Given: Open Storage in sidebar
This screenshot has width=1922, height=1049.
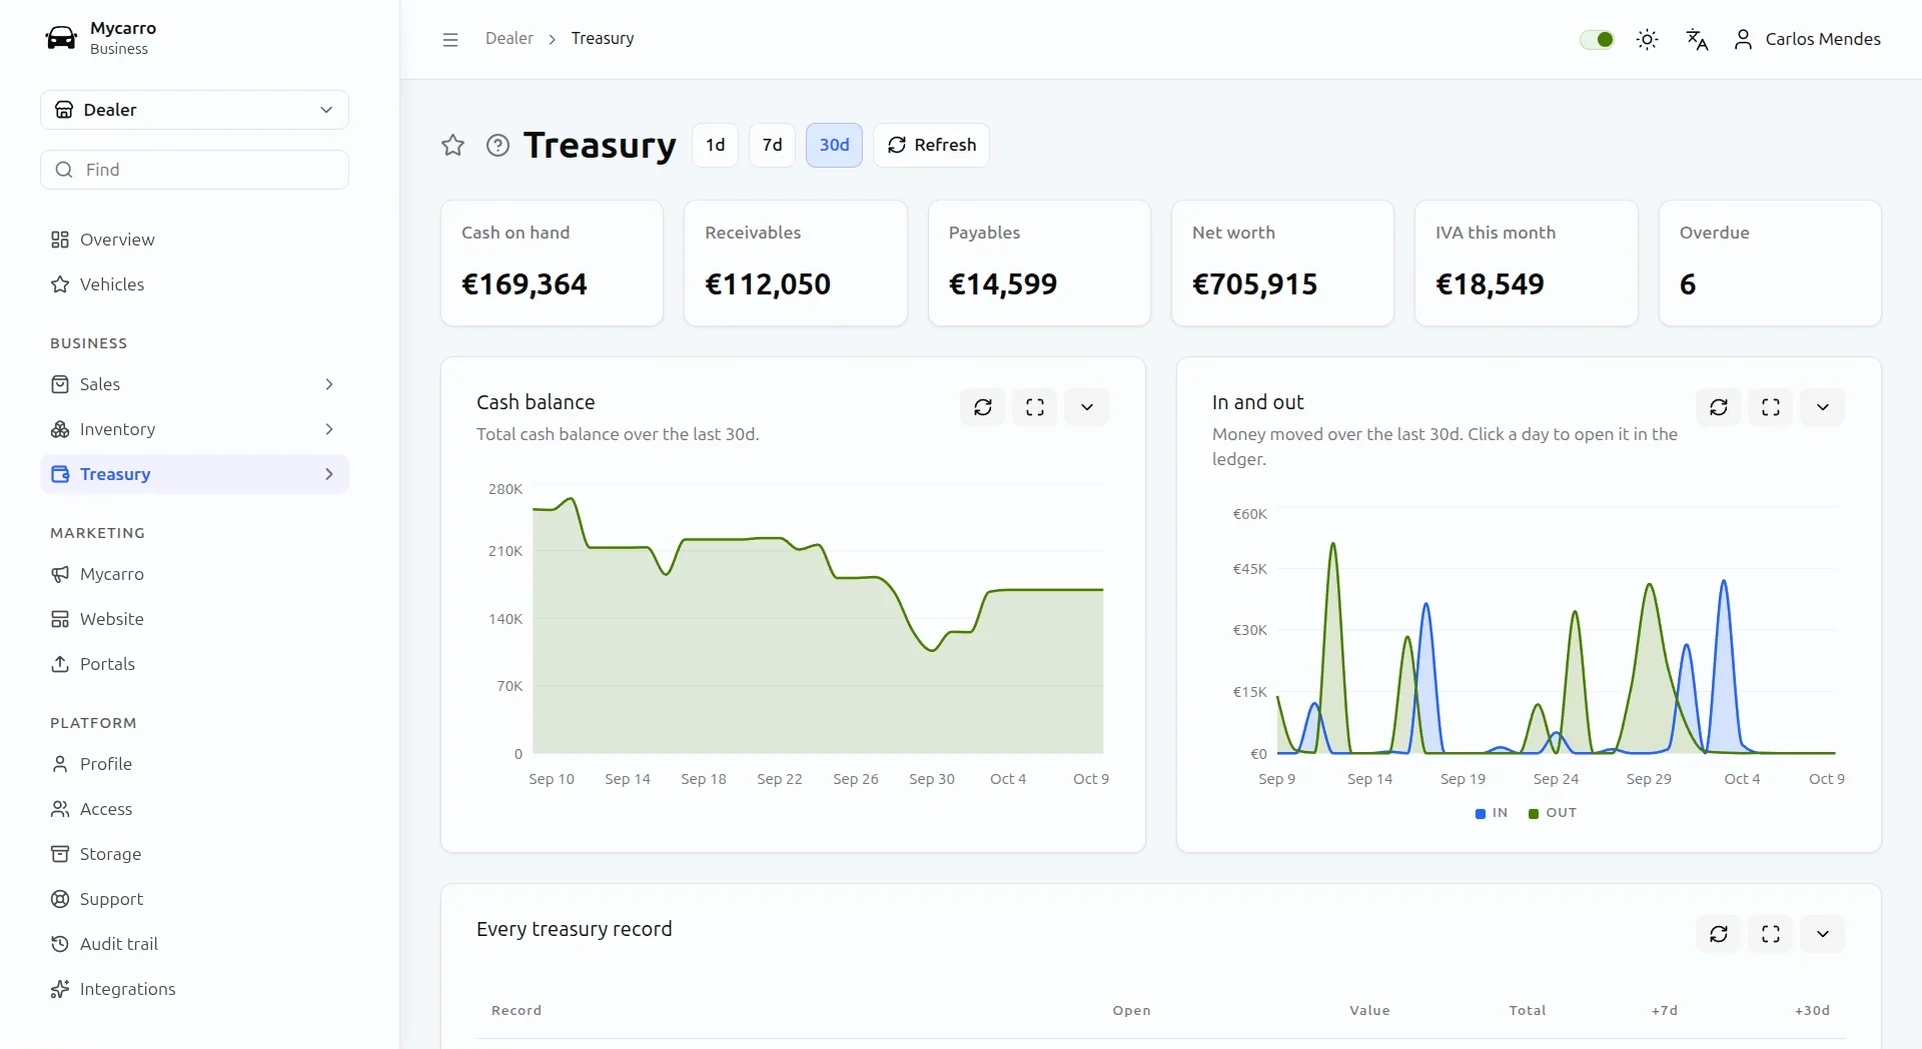Looking at the screenshot, I should click(x=195, y=854).
